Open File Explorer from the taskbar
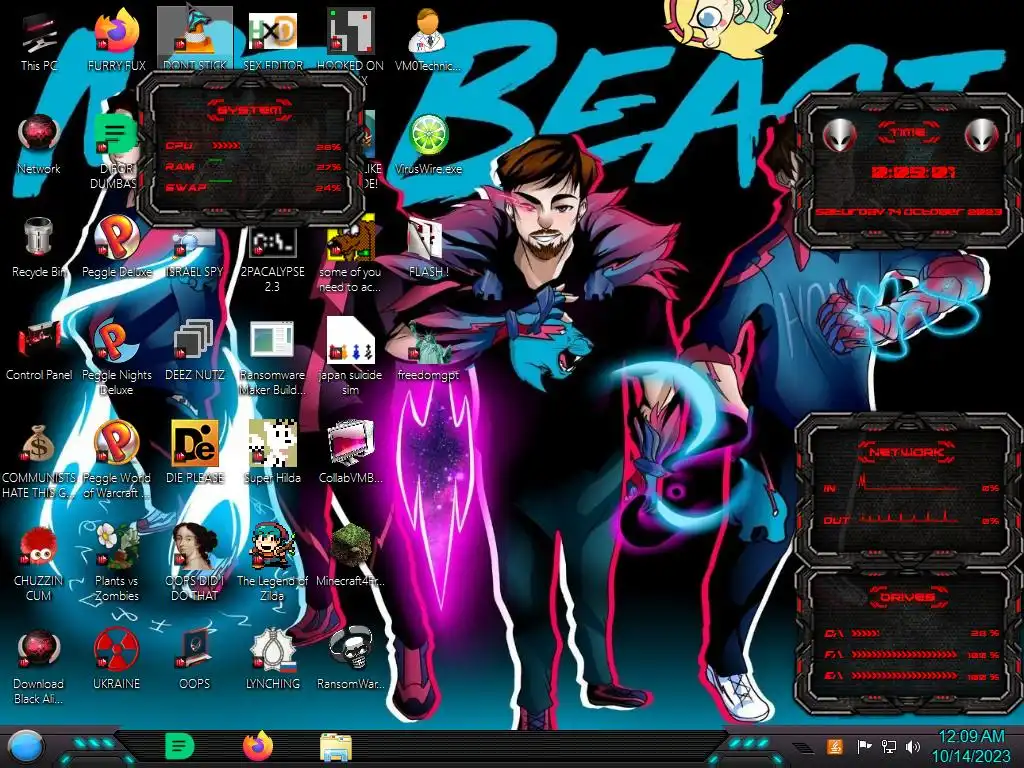 336,747
